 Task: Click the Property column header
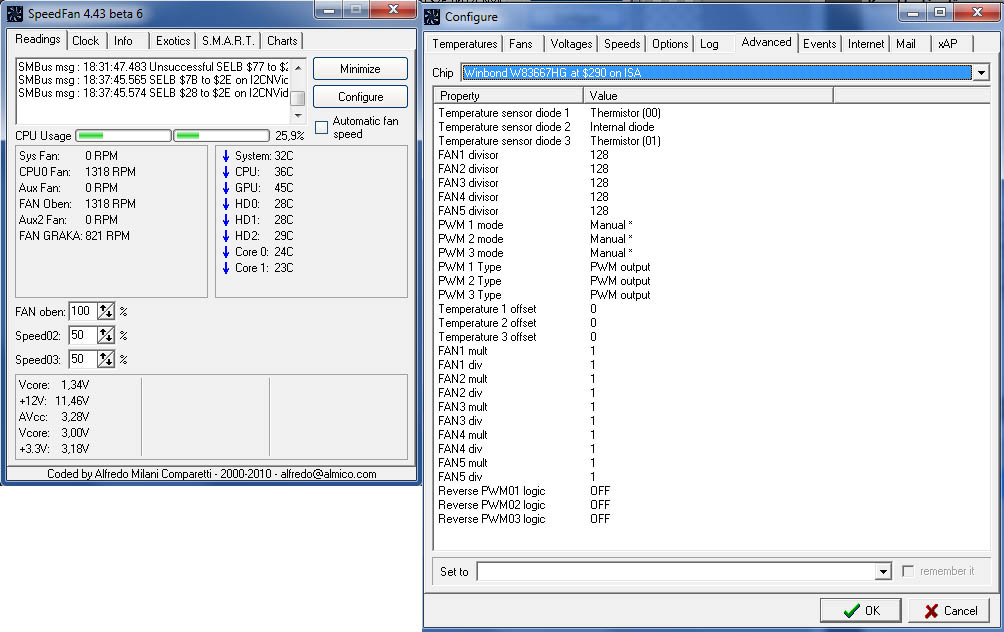(x=508, y=95)
